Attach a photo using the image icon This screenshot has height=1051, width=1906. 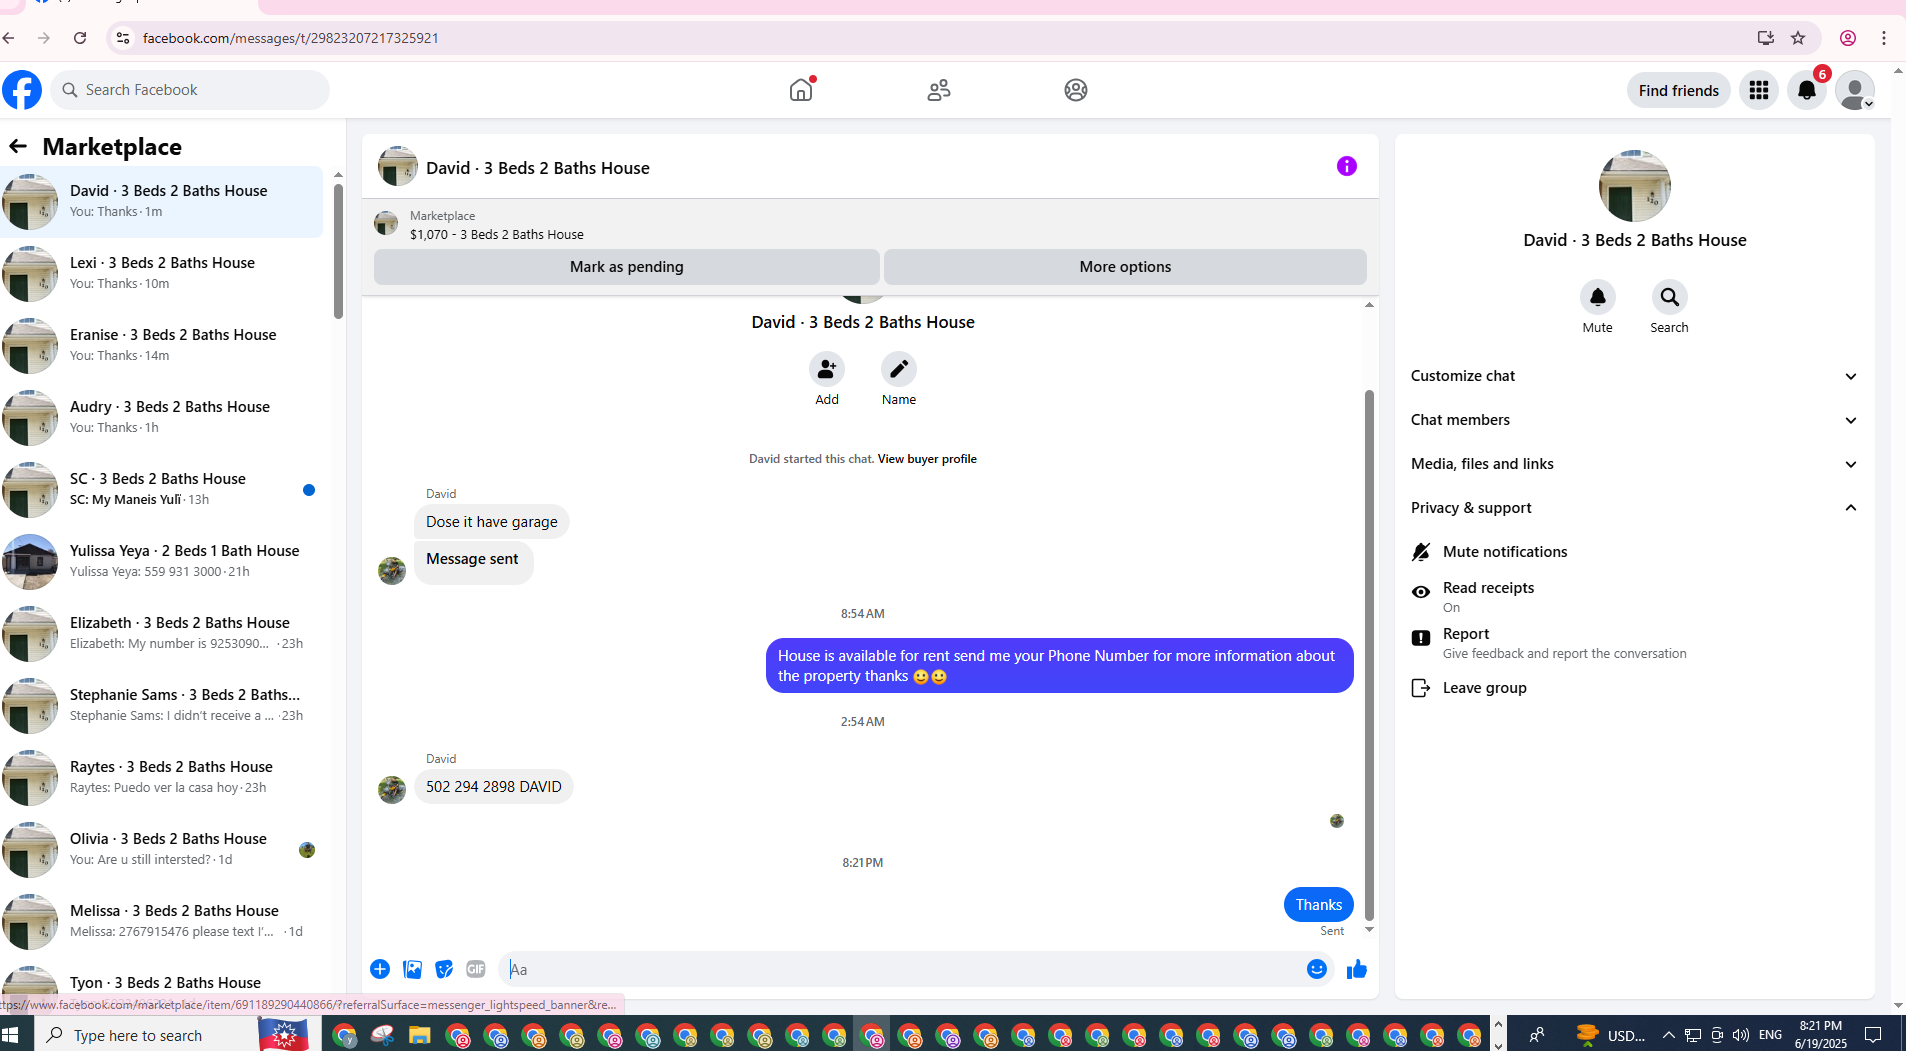tap(412, 969)
